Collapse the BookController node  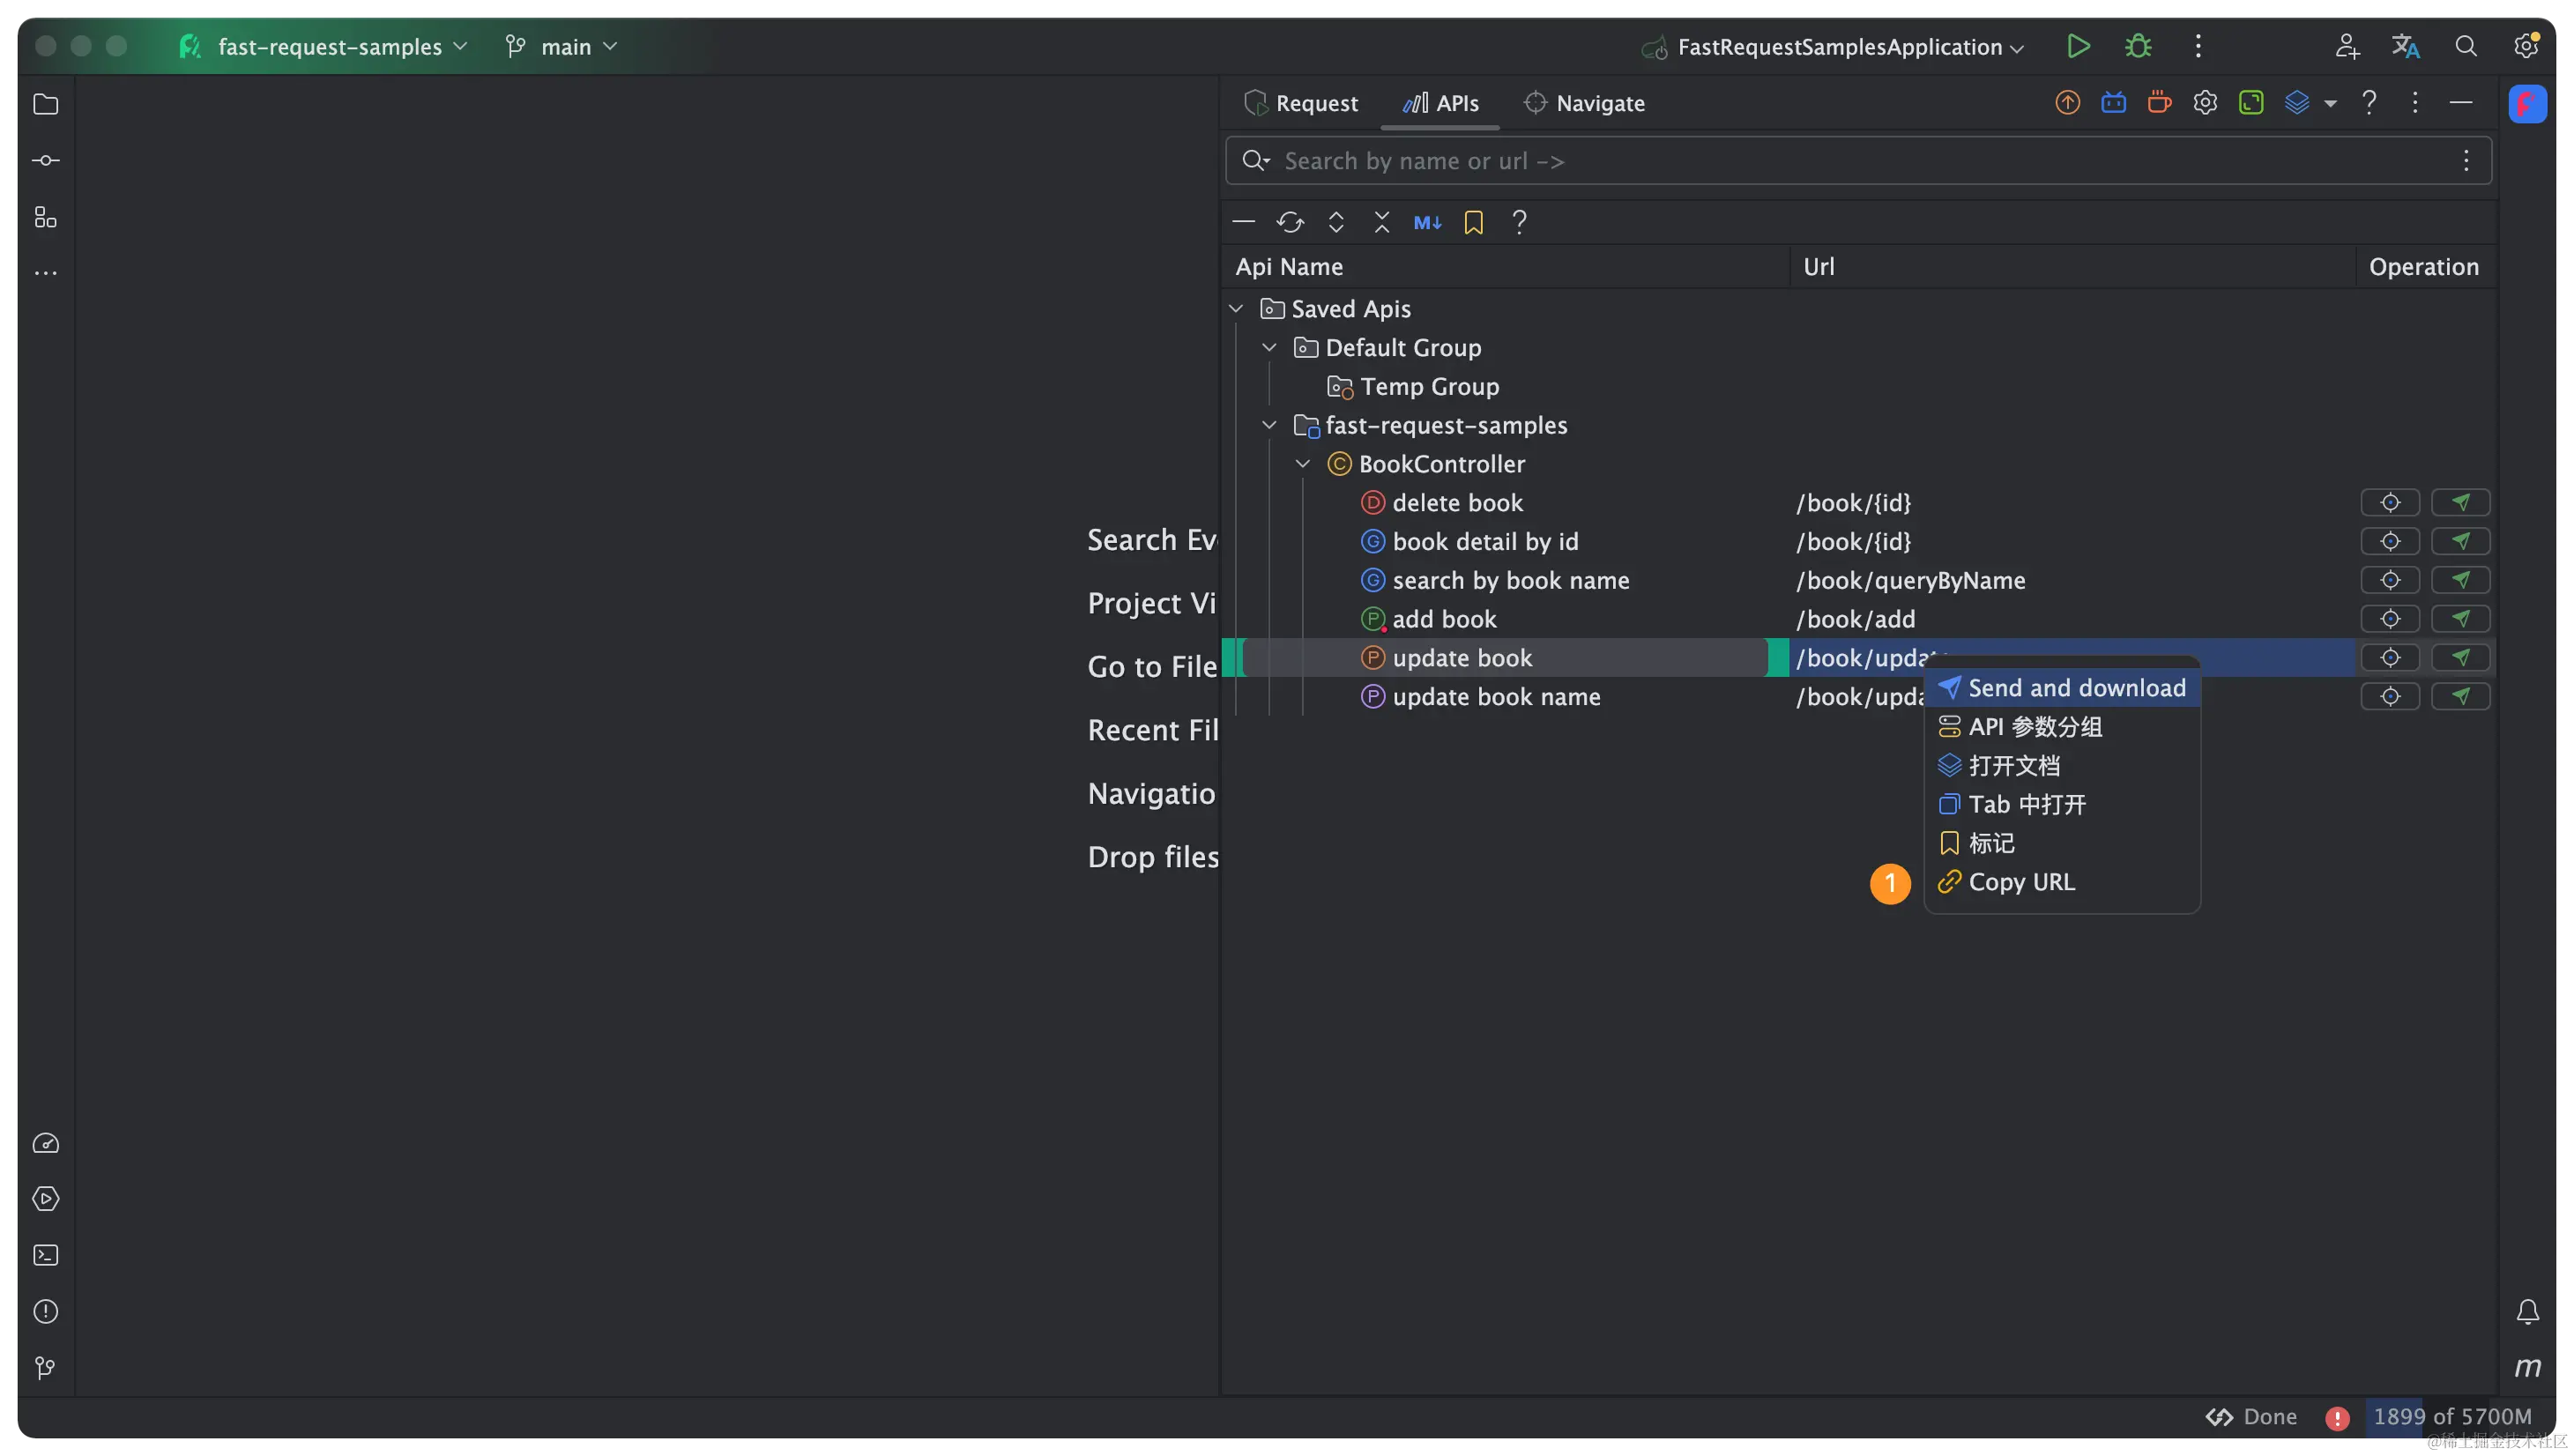1303,464
